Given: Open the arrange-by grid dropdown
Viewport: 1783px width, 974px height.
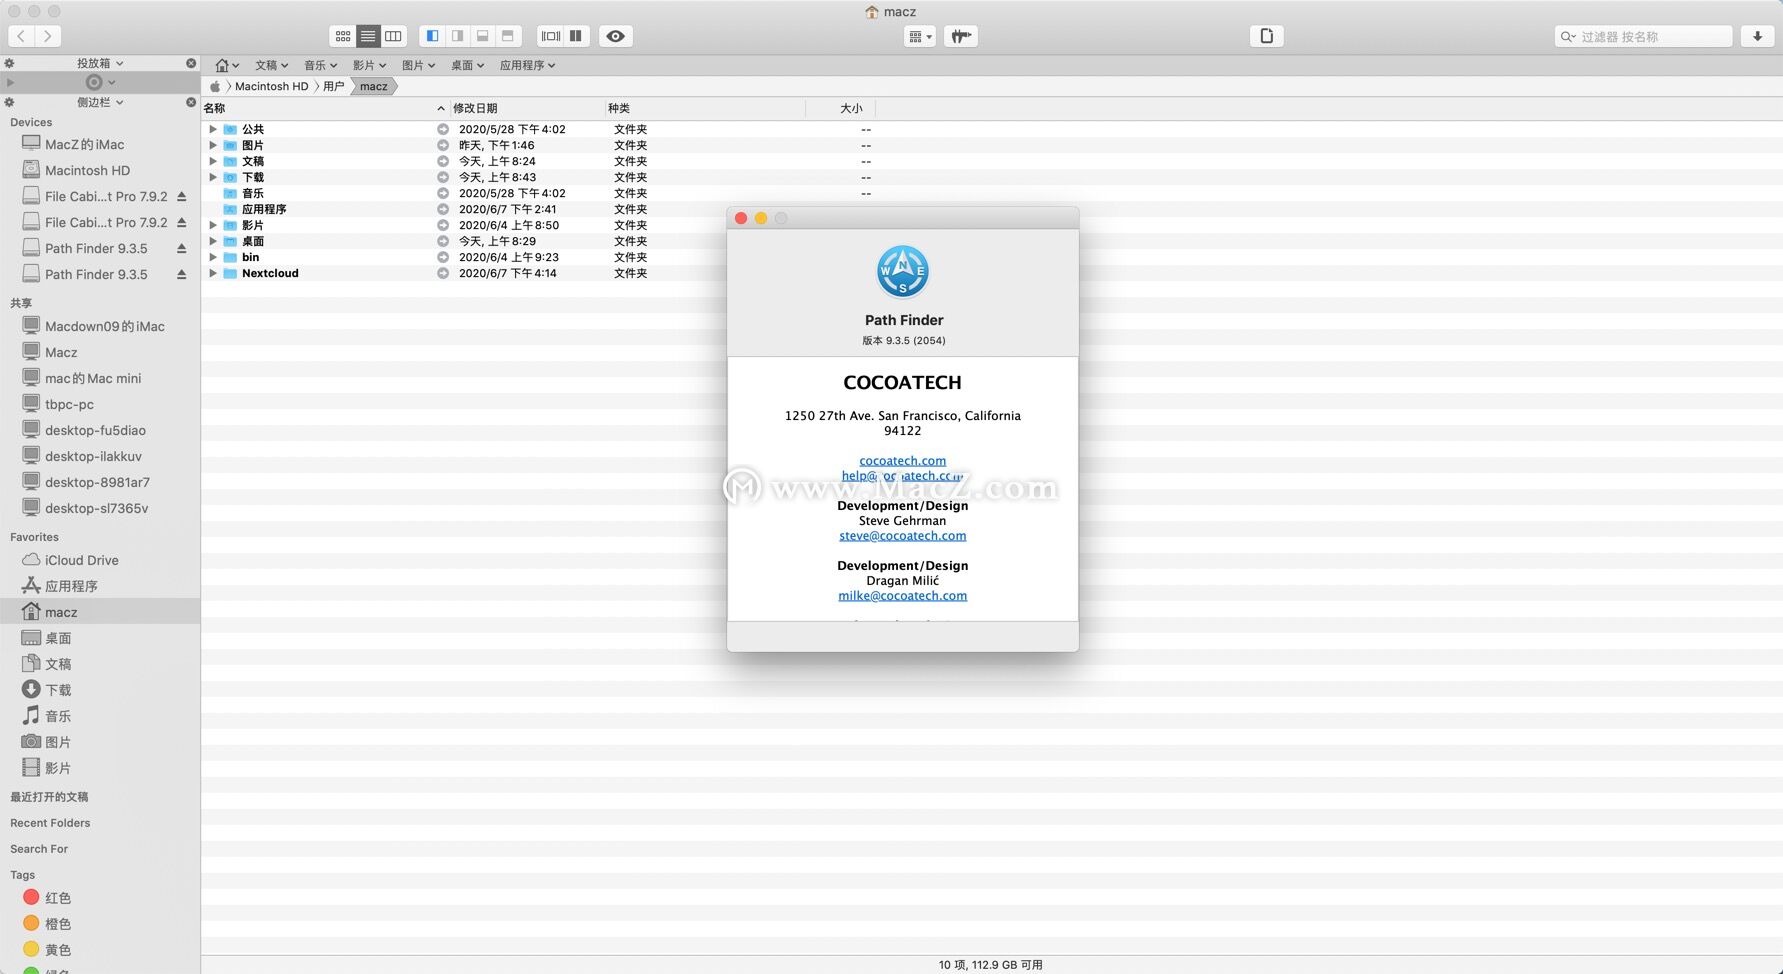Looking at the screenshot, I should (x=919, y=37).
